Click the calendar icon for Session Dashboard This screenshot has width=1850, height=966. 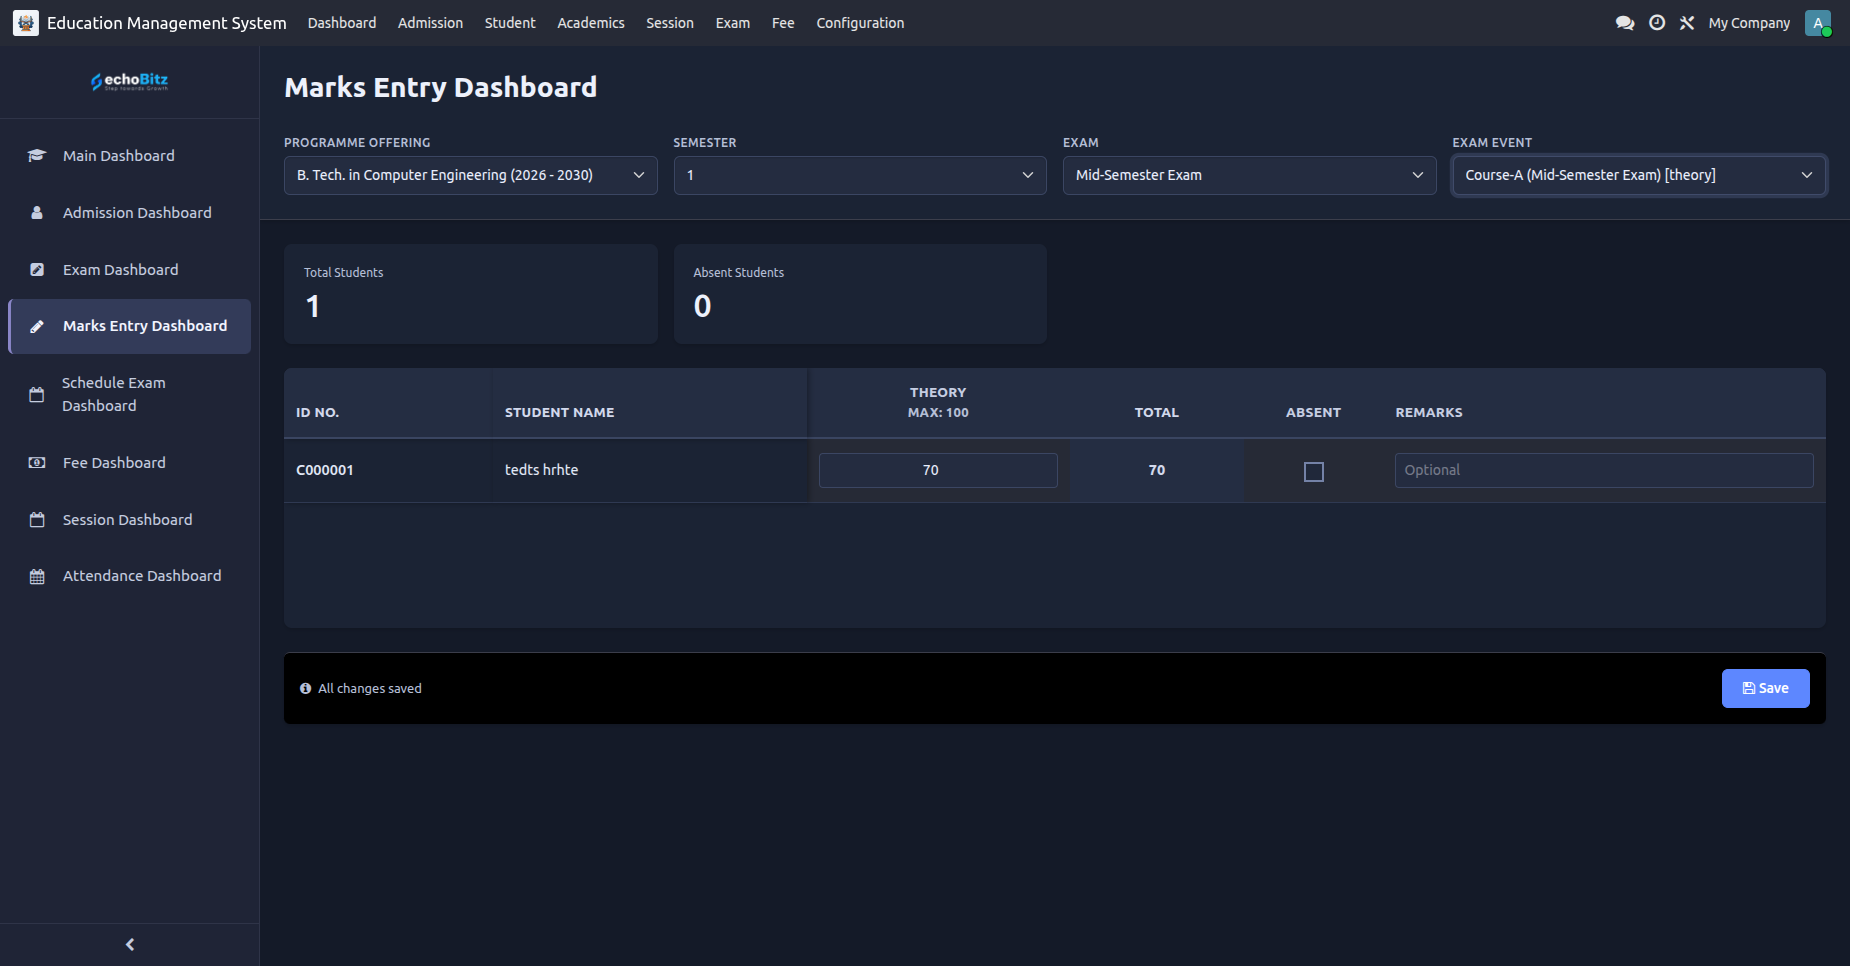(x=37, y=520)
